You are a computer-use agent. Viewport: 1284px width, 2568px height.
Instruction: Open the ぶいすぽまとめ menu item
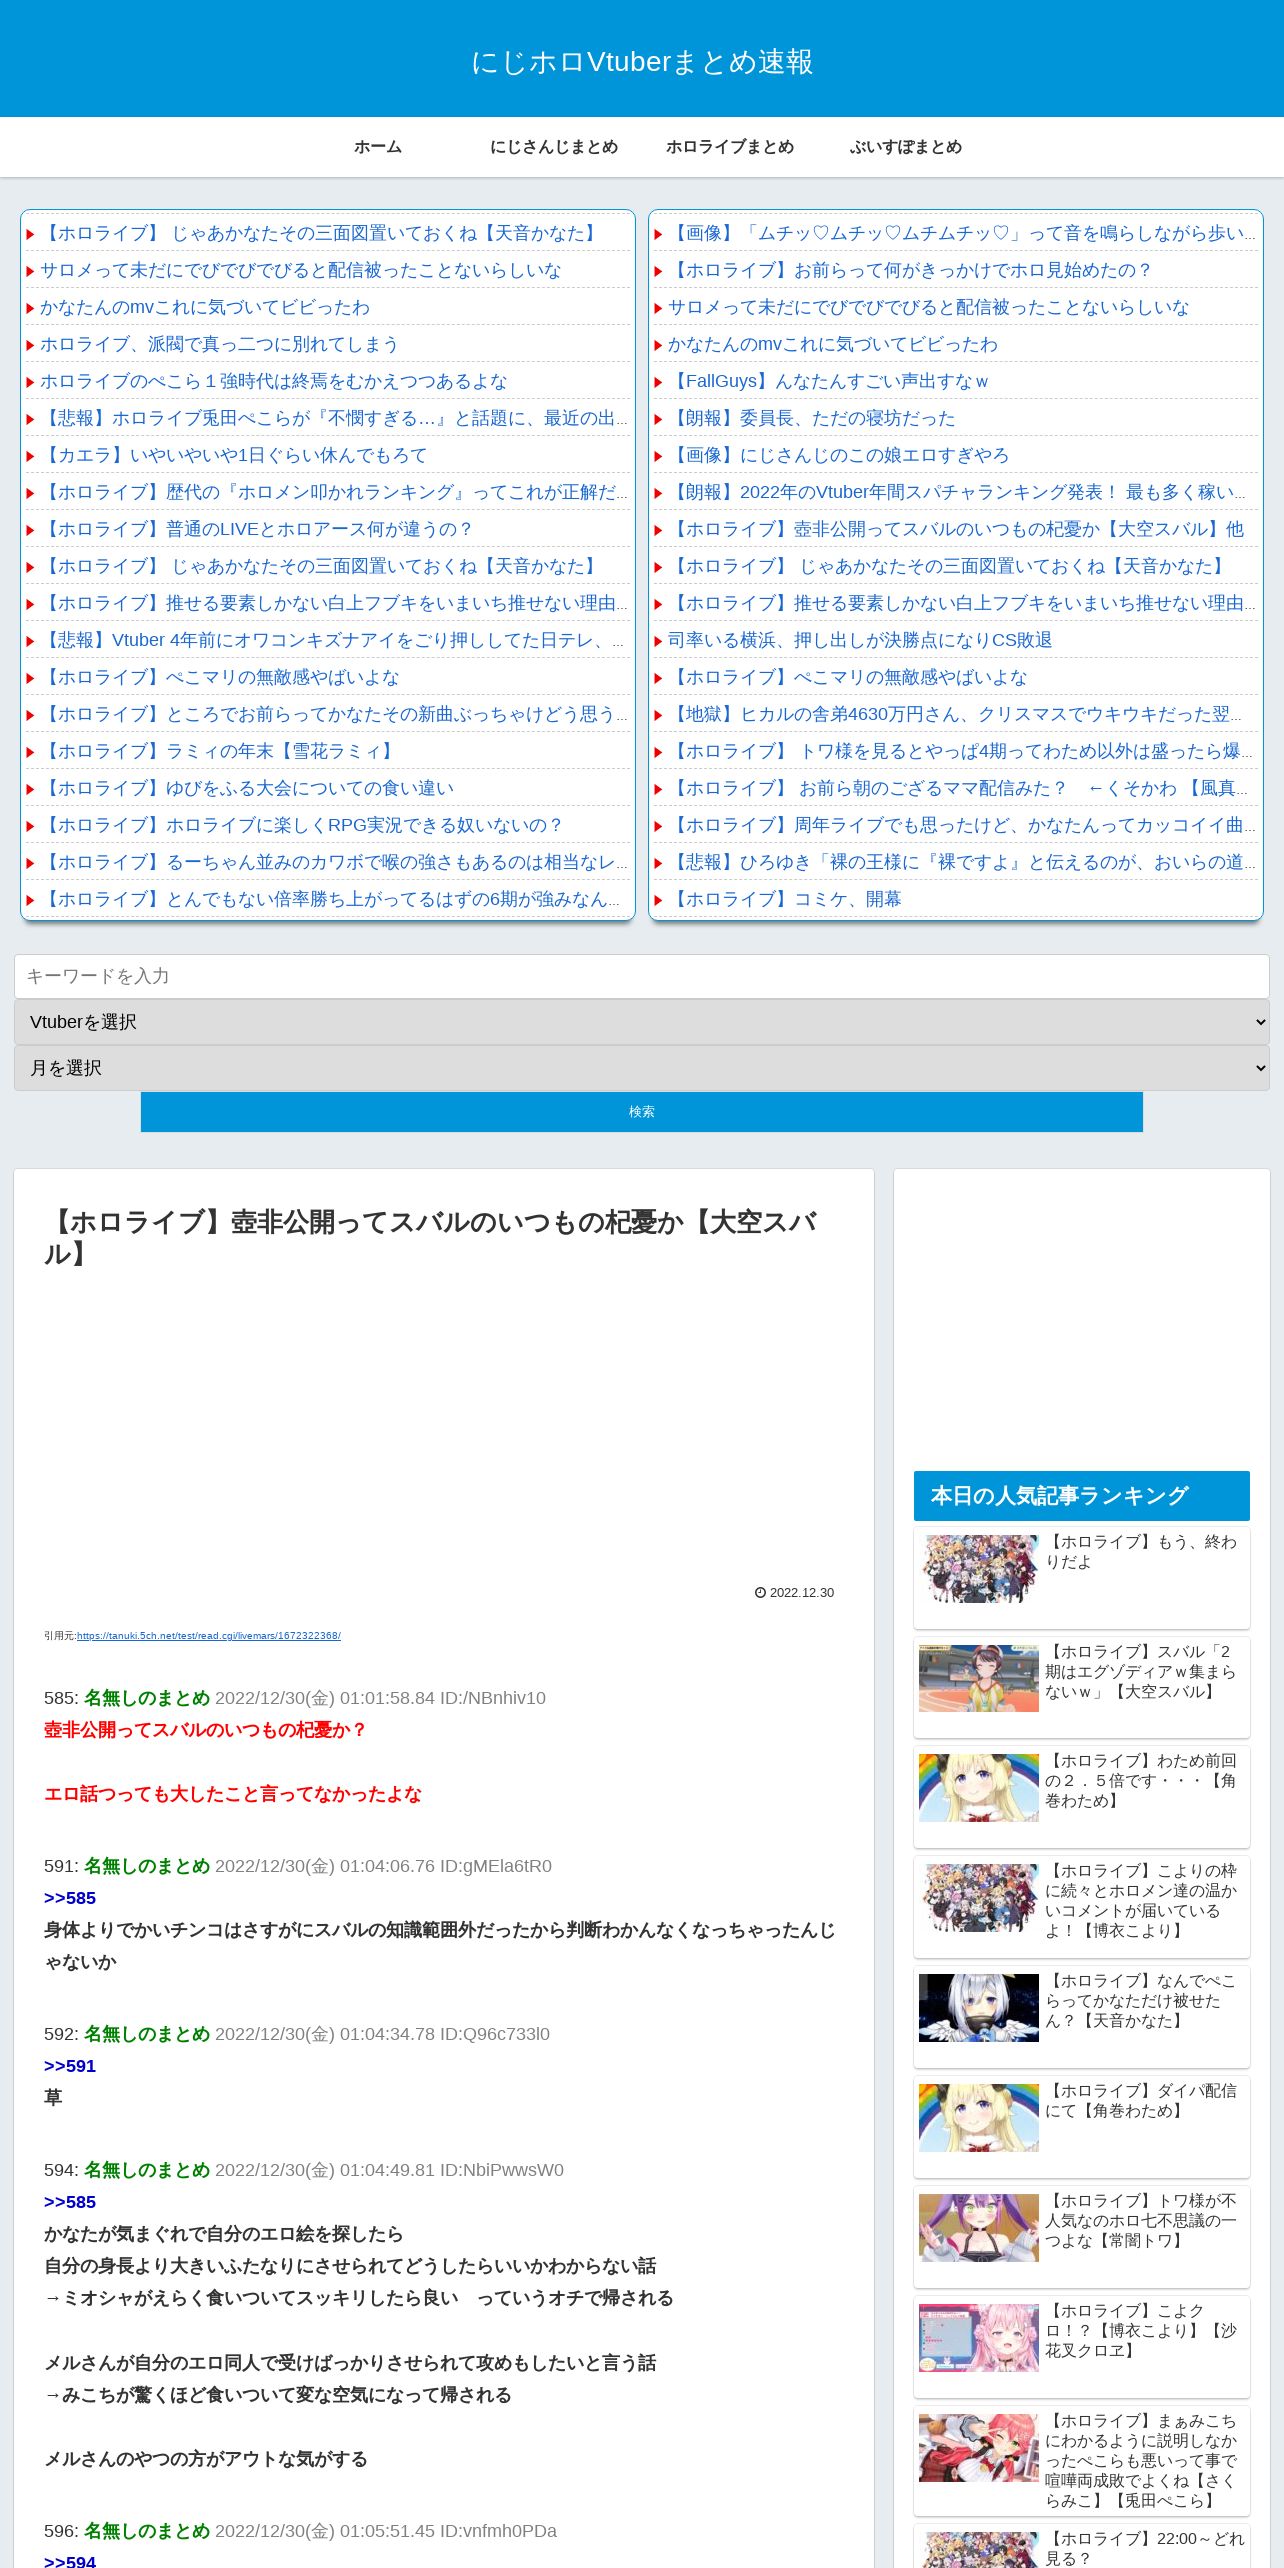point(906,147)
